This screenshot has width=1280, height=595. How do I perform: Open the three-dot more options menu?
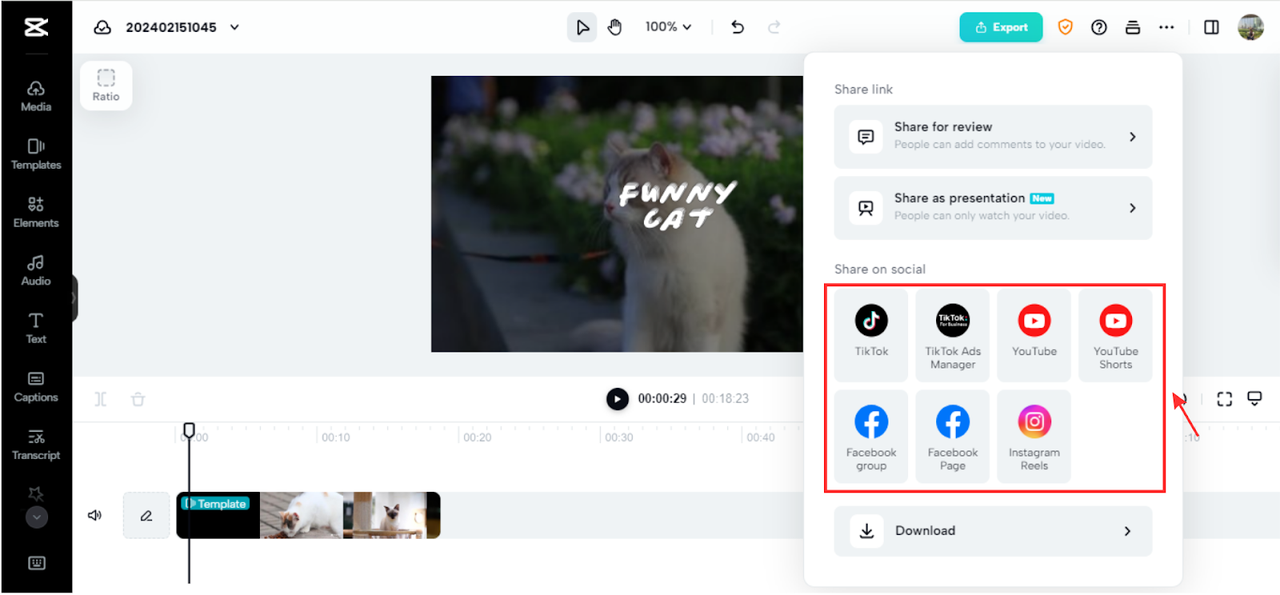(1166, 27)
